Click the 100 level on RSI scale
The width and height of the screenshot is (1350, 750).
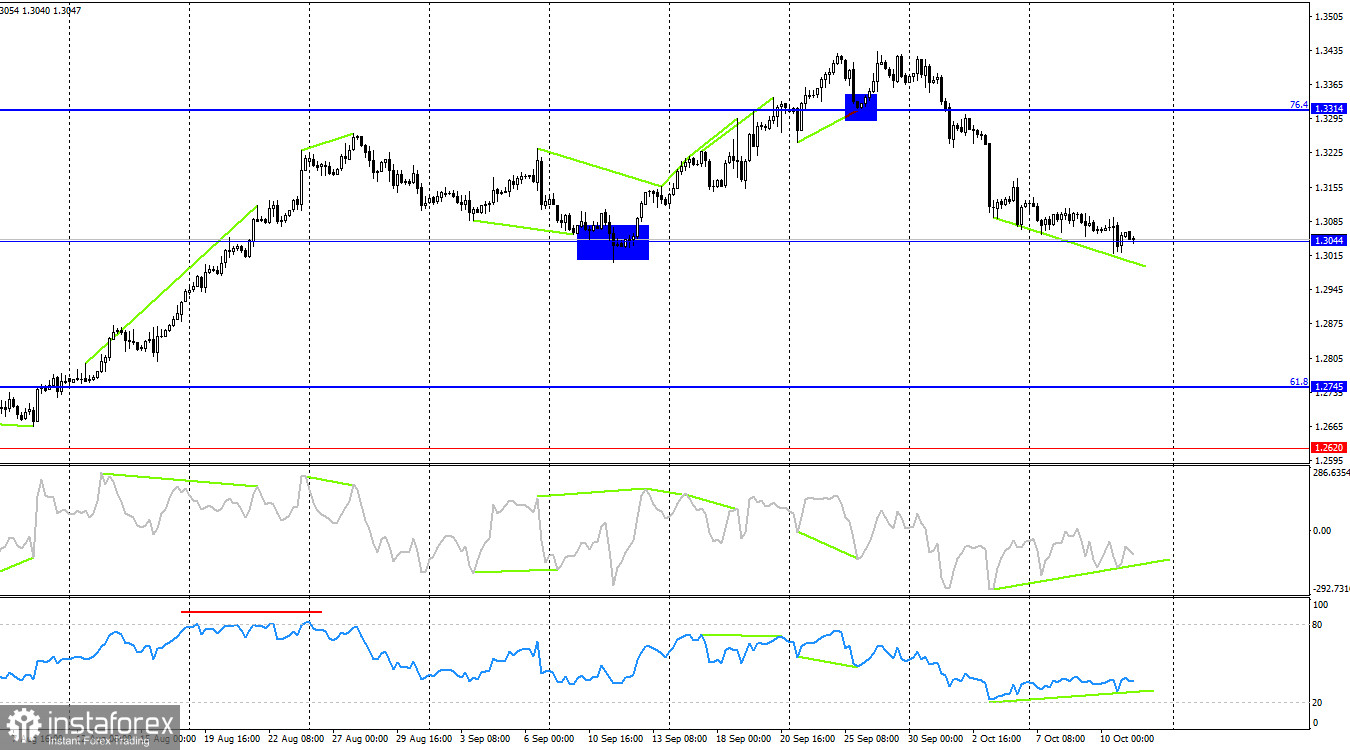tap(1320, 605)
